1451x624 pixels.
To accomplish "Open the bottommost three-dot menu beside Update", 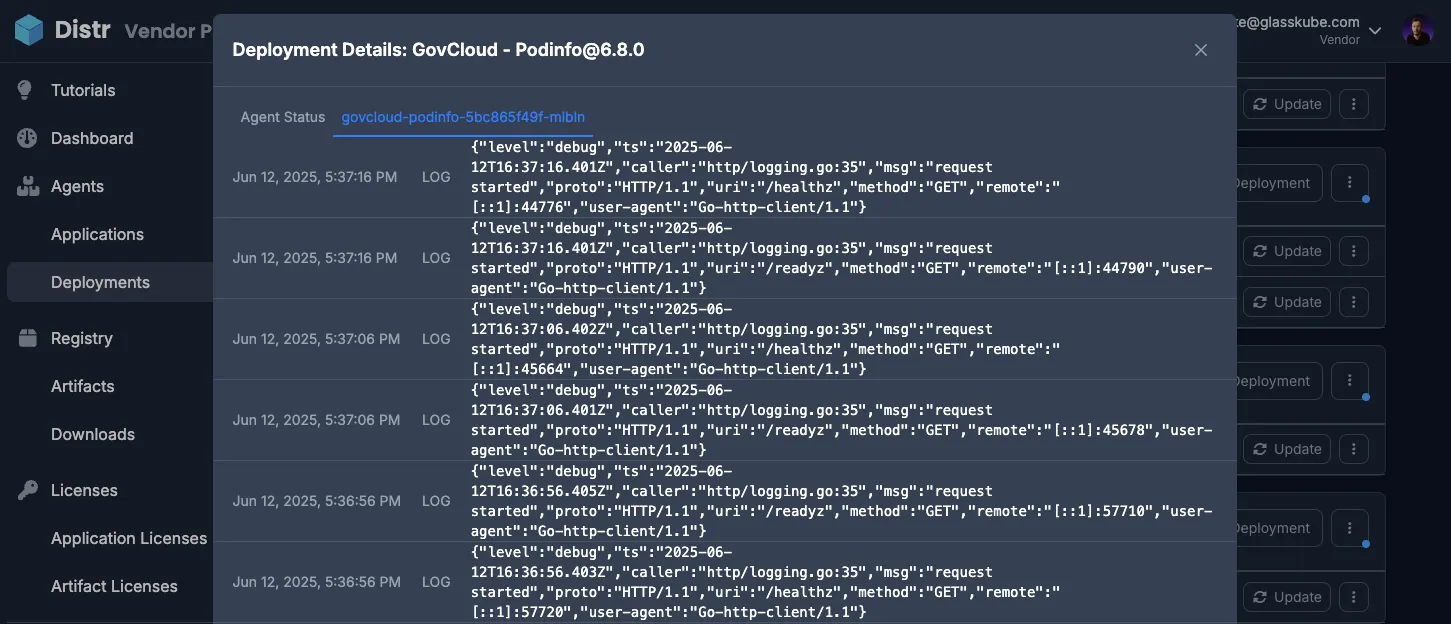I will (1354, 597).
